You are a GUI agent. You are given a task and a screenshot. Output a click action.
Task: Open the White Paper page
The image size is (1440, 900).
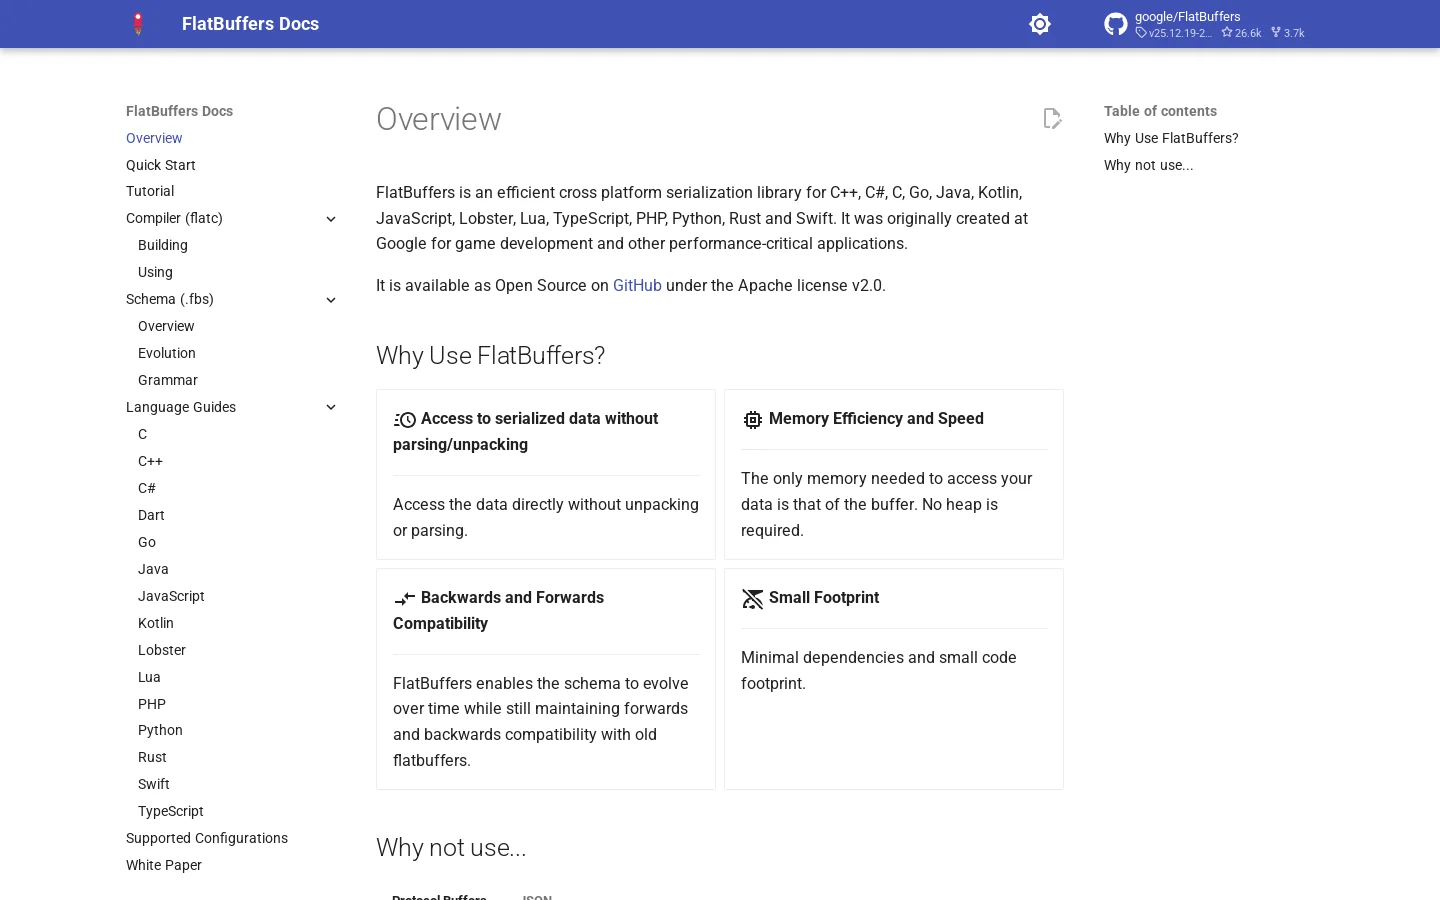point(164,865)
